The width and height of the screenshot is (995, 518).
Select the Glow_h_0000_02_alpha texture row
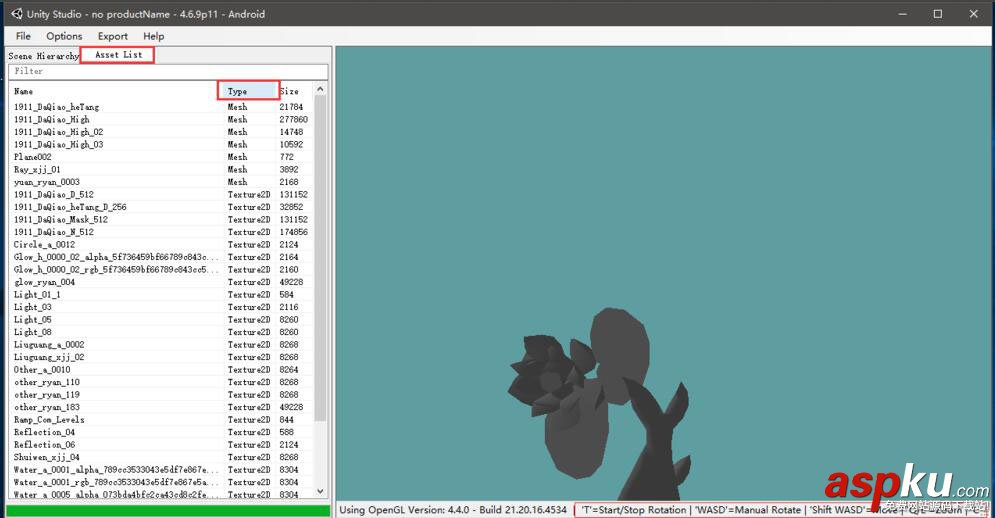point(162,256)
